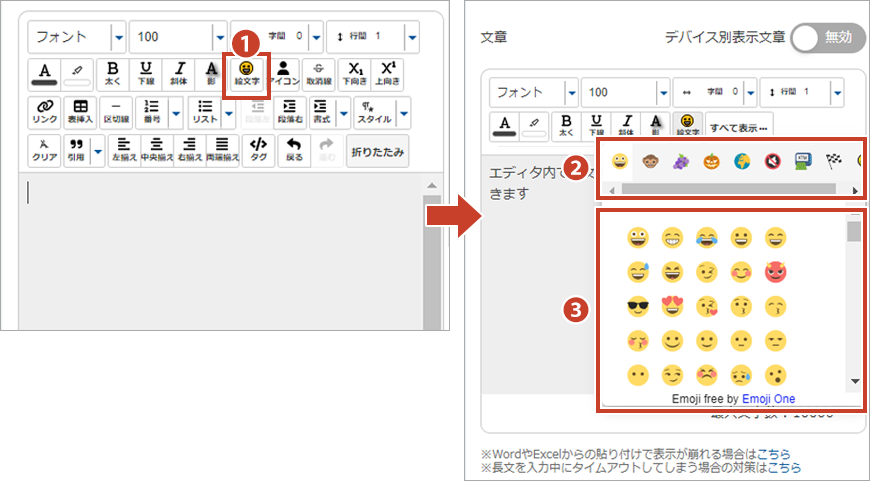Click the 折りたたみ collapse button

377,151
